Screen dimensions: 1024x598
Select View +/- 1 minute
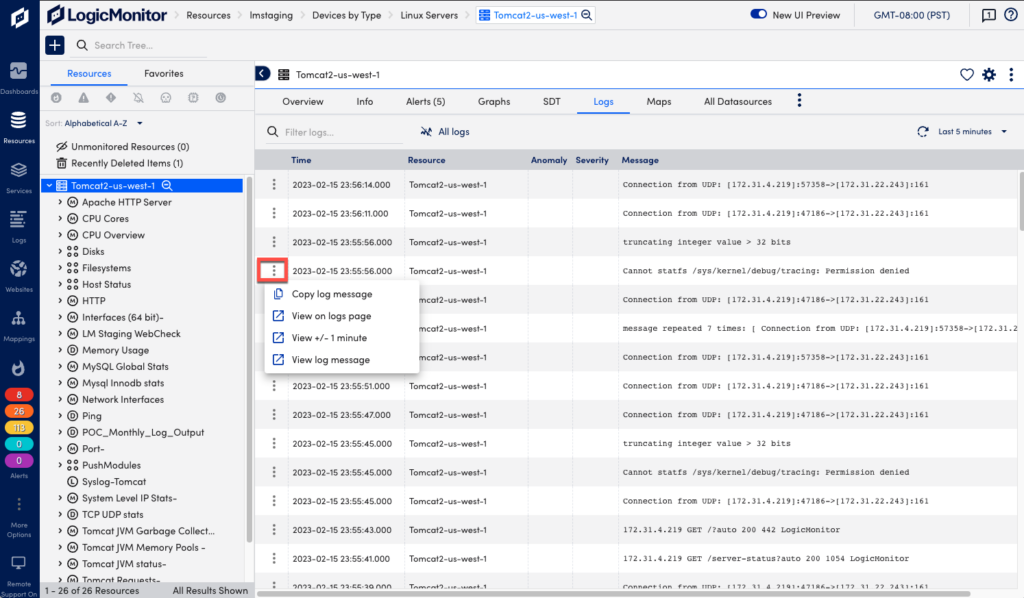(x=342, y=338)
